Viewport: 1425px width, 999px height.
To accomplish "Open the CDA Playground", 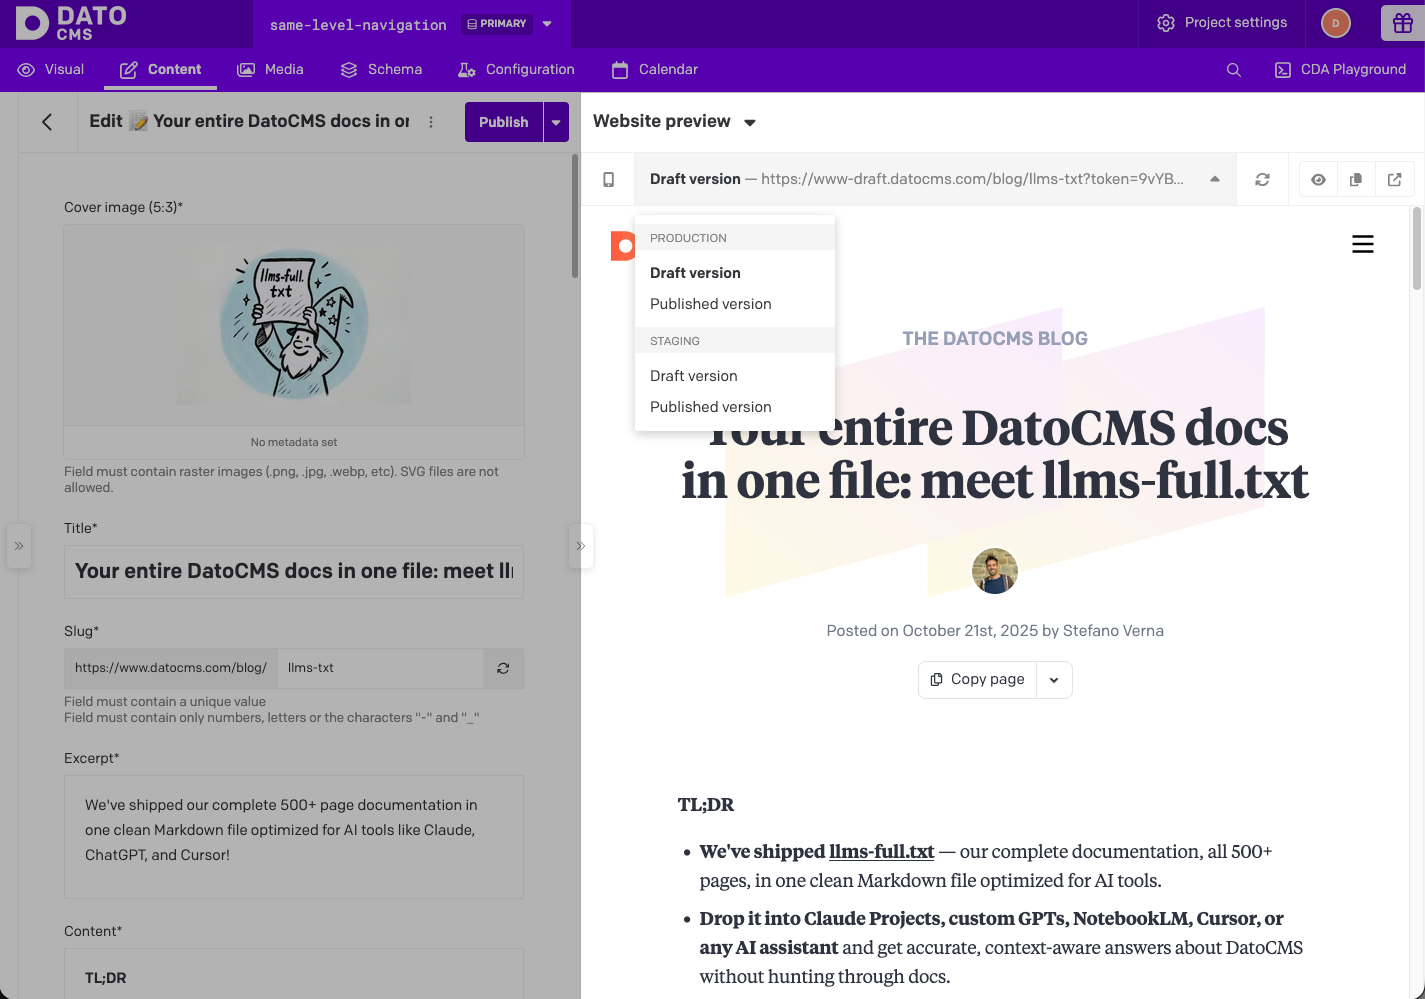I will coord(1340,69).
